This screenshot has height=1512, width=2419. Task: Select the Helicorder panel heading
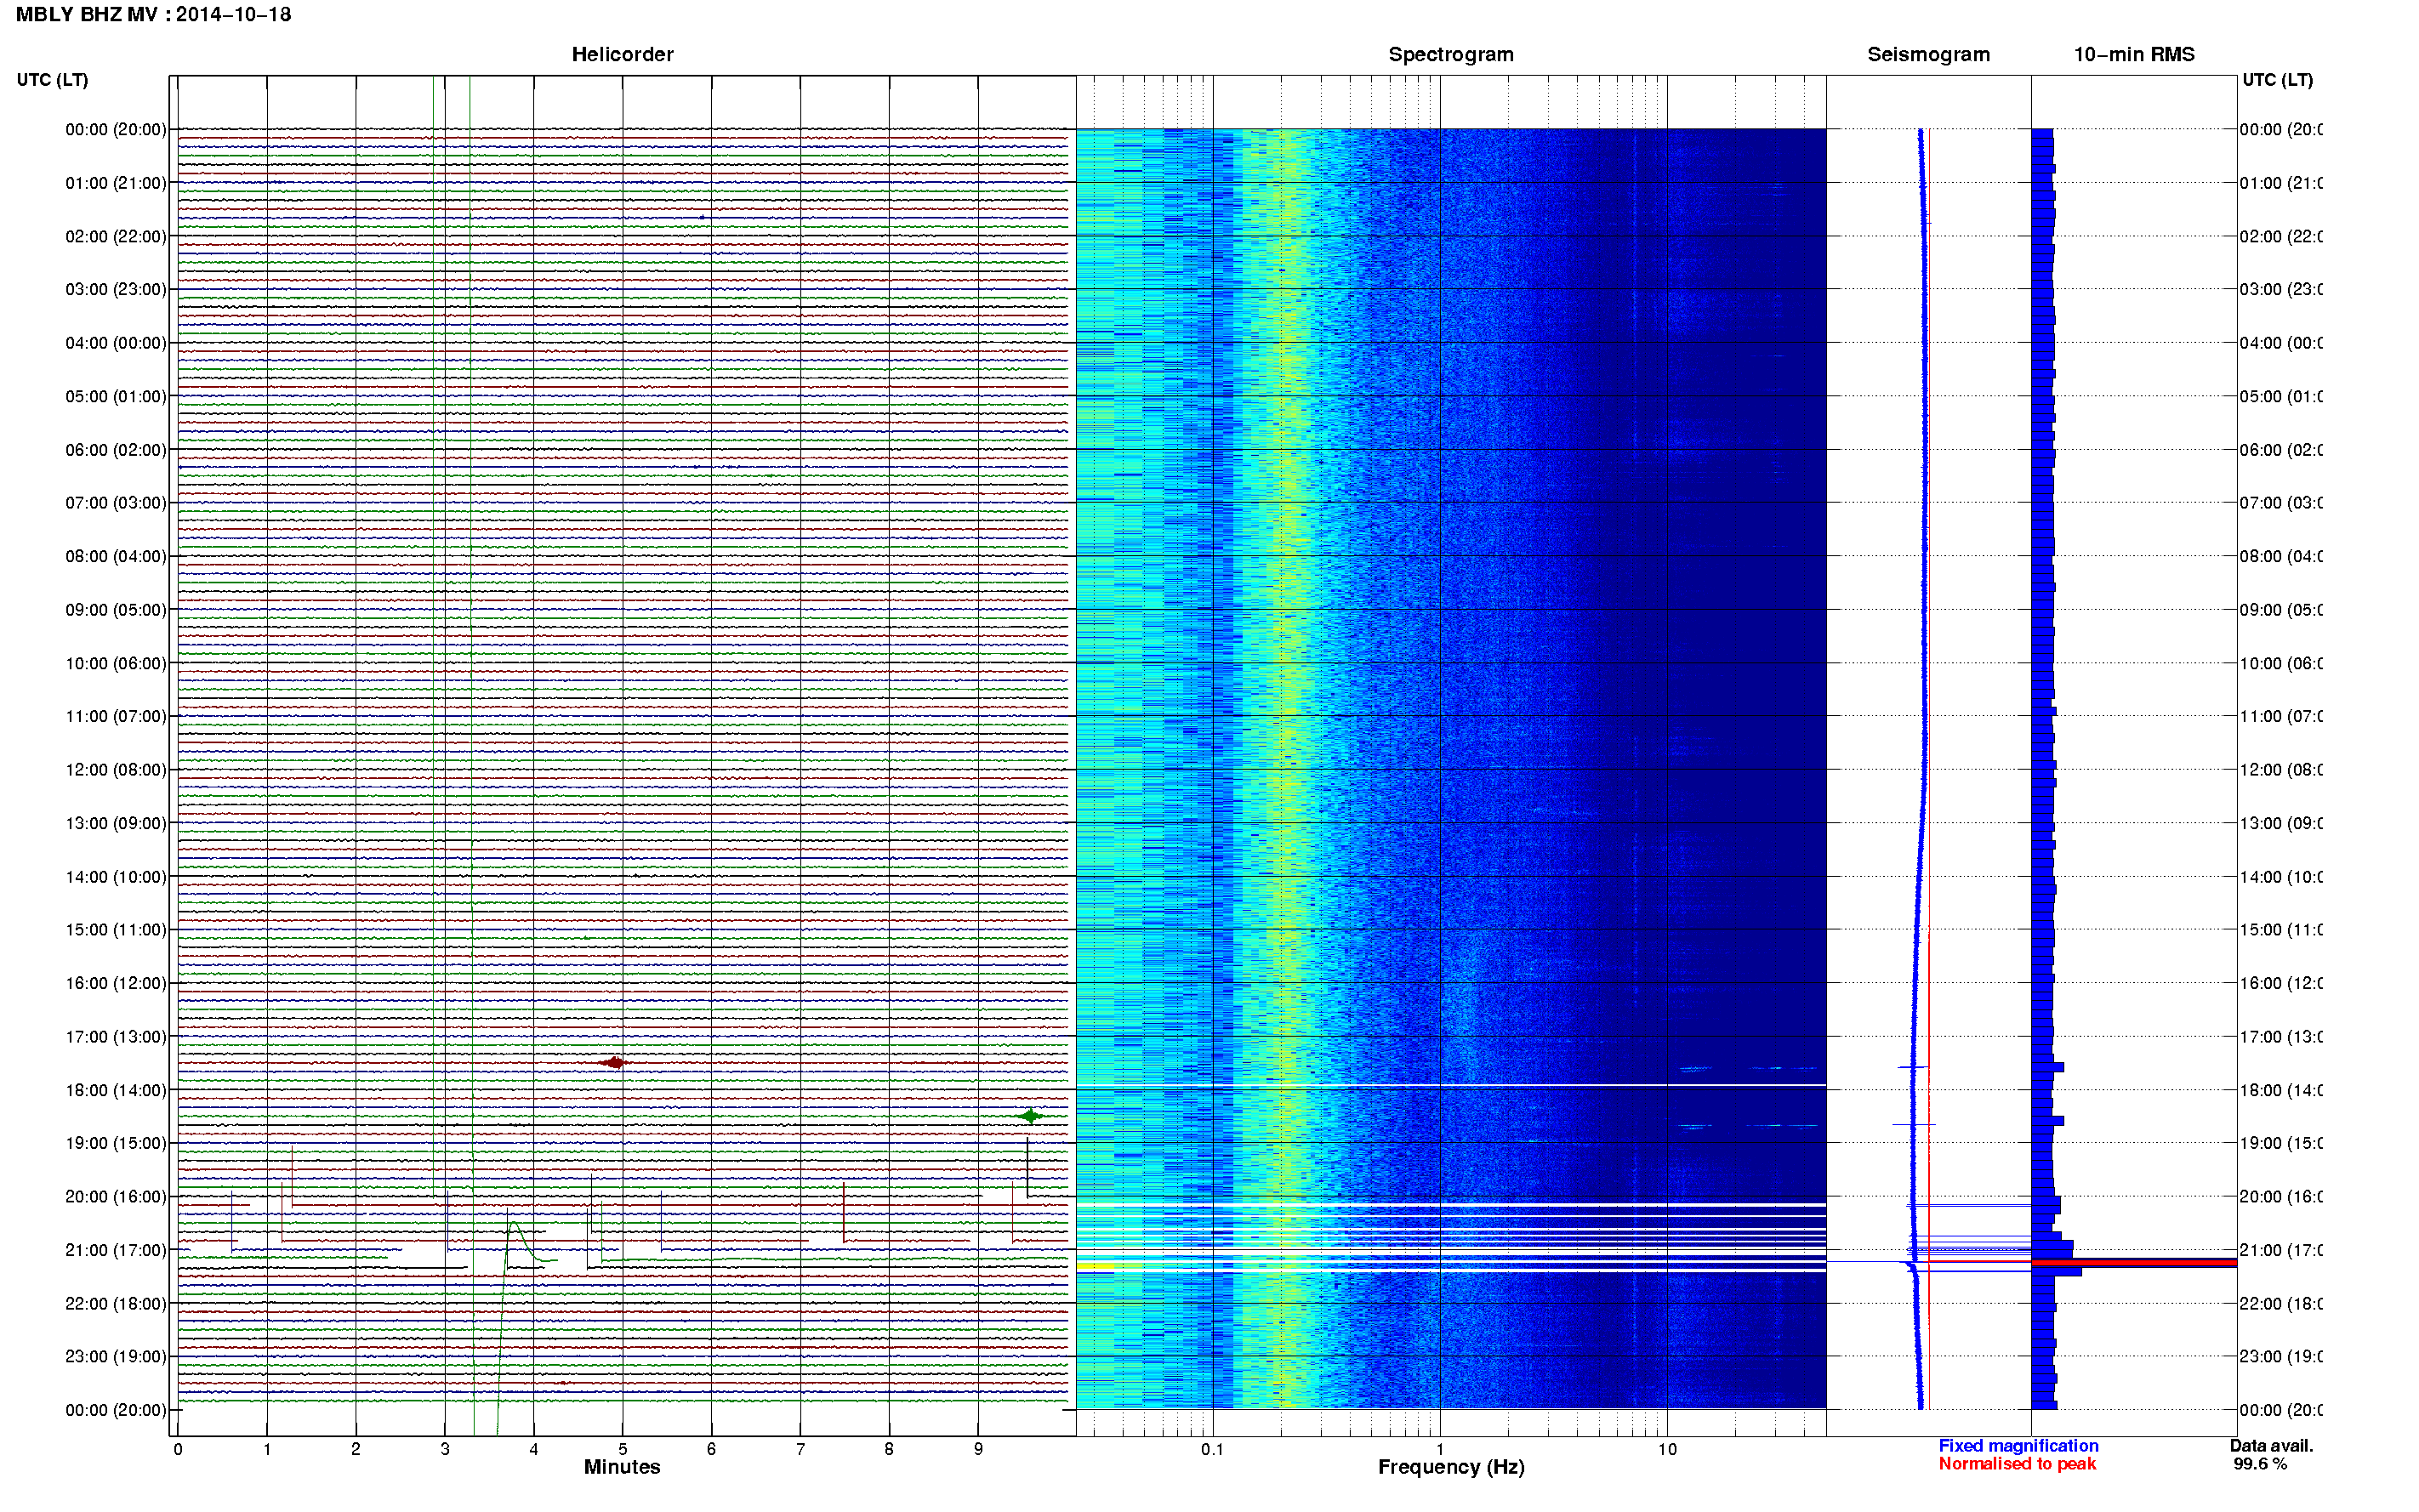coord(622,55)
